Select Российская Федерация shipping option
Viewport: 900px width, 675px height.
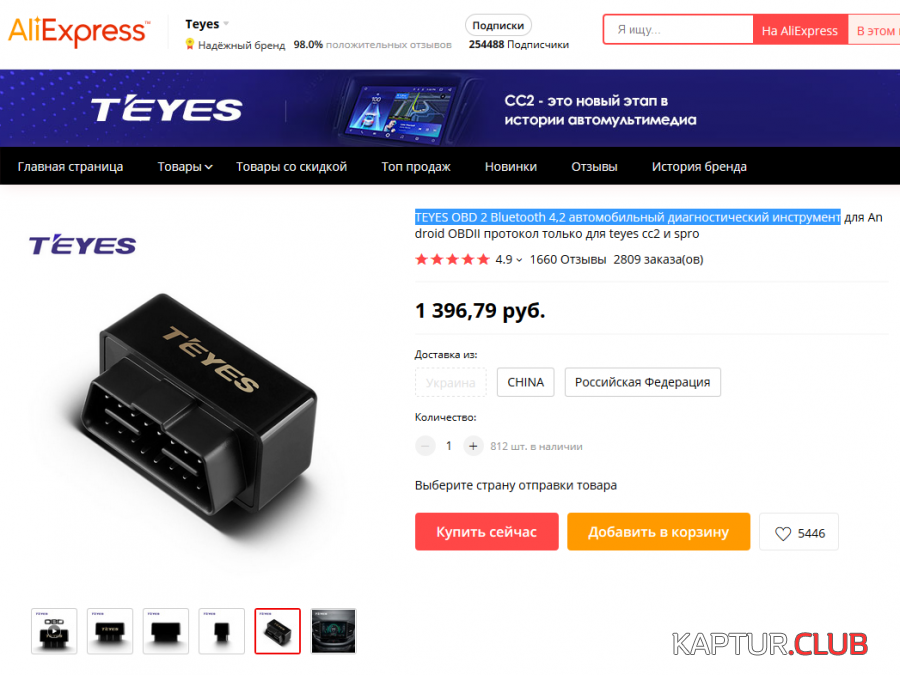(x=642, y=382)
